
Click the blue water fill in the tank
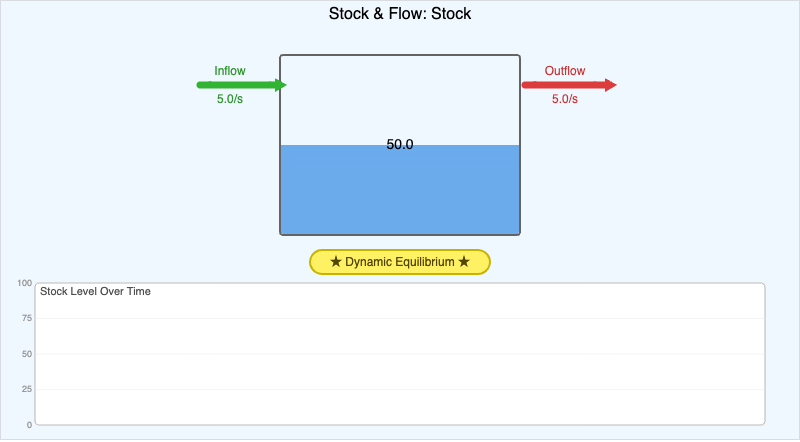(400, 195)
